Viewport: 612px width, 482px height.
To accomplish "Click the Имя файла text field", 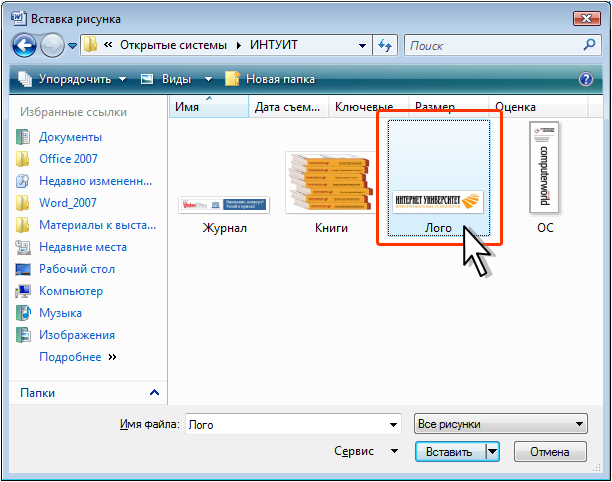I will click(x=287, y=424).
